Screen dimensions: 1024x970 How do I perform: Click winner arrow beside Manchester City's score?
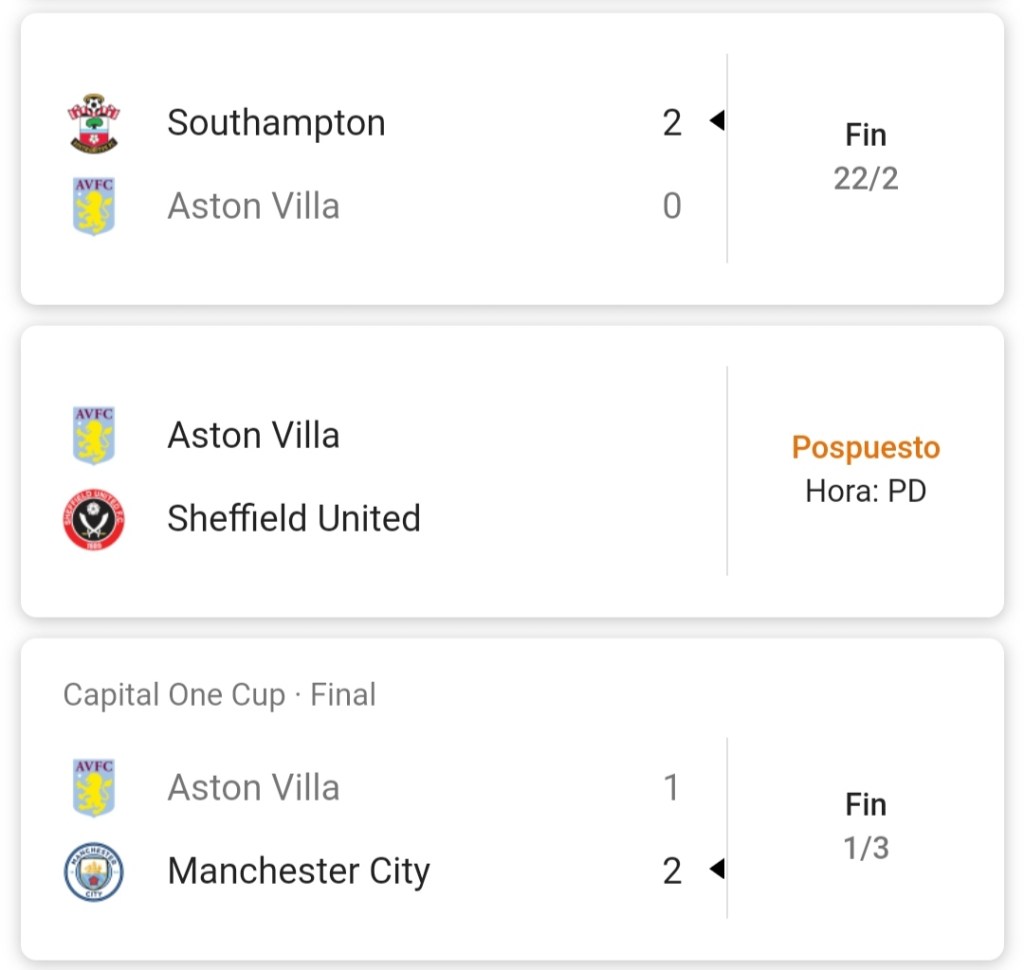(716, 870)
